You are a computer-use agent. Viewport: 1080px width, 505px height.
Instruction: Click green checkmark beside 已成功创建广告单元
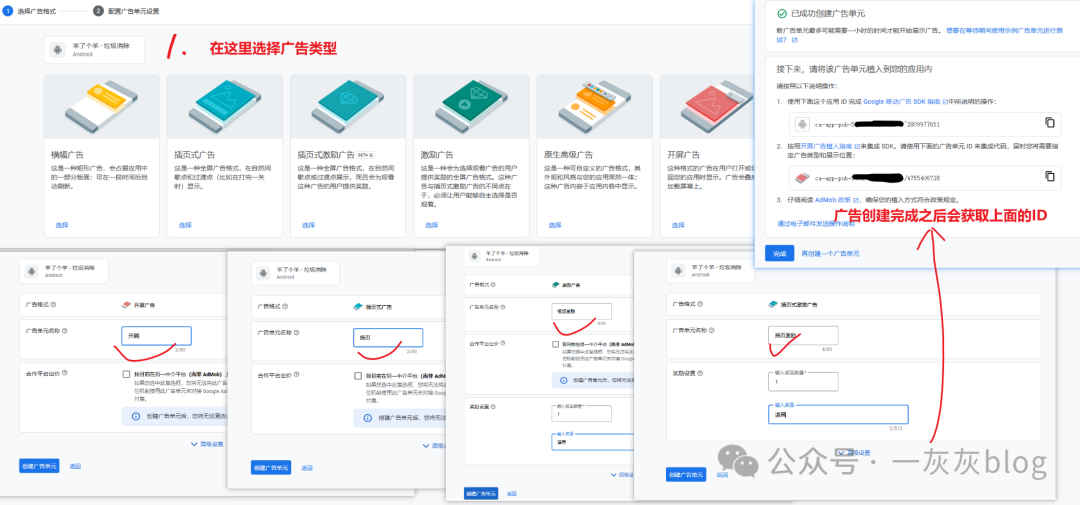coord(781,14)
